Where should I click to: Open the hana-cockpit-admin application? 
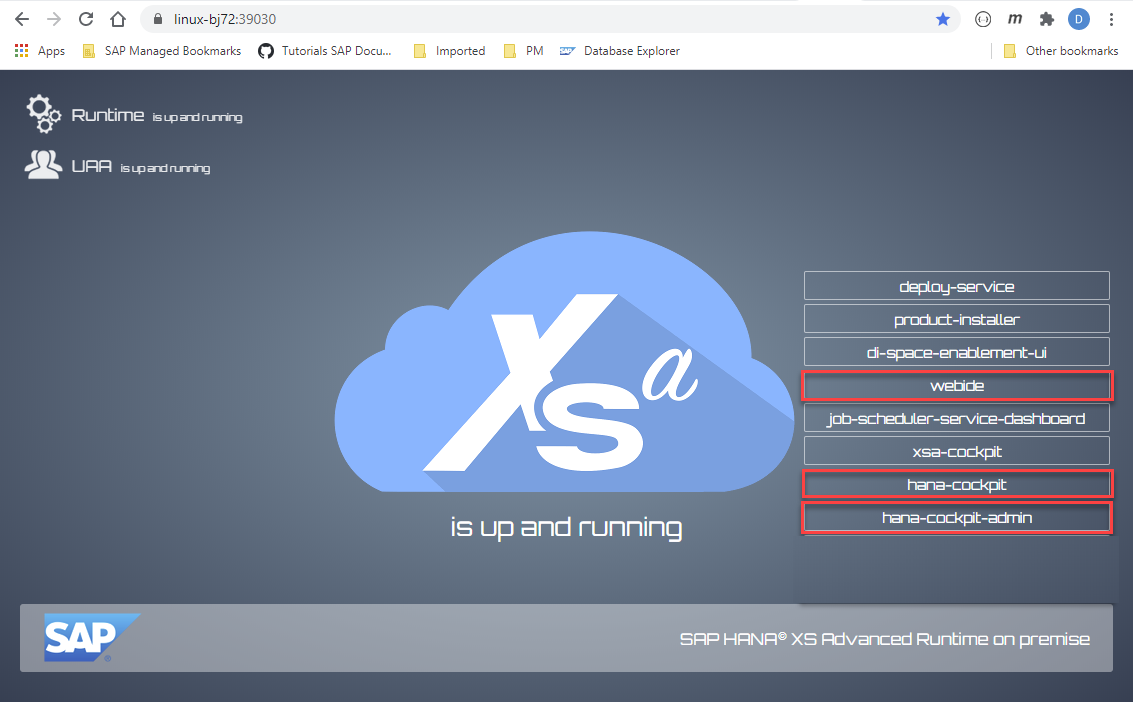957,518
